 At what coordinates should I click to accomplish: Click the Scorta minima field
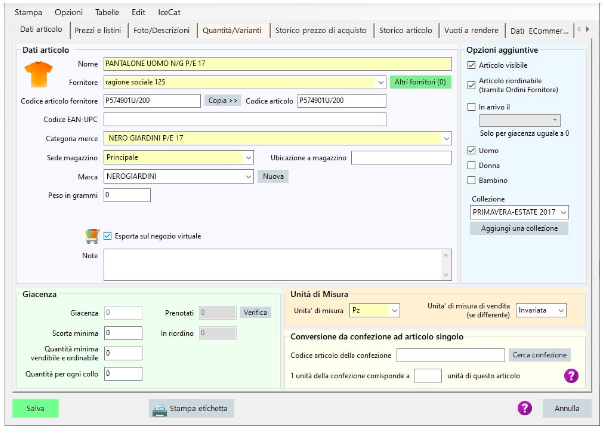coord(123,333)
